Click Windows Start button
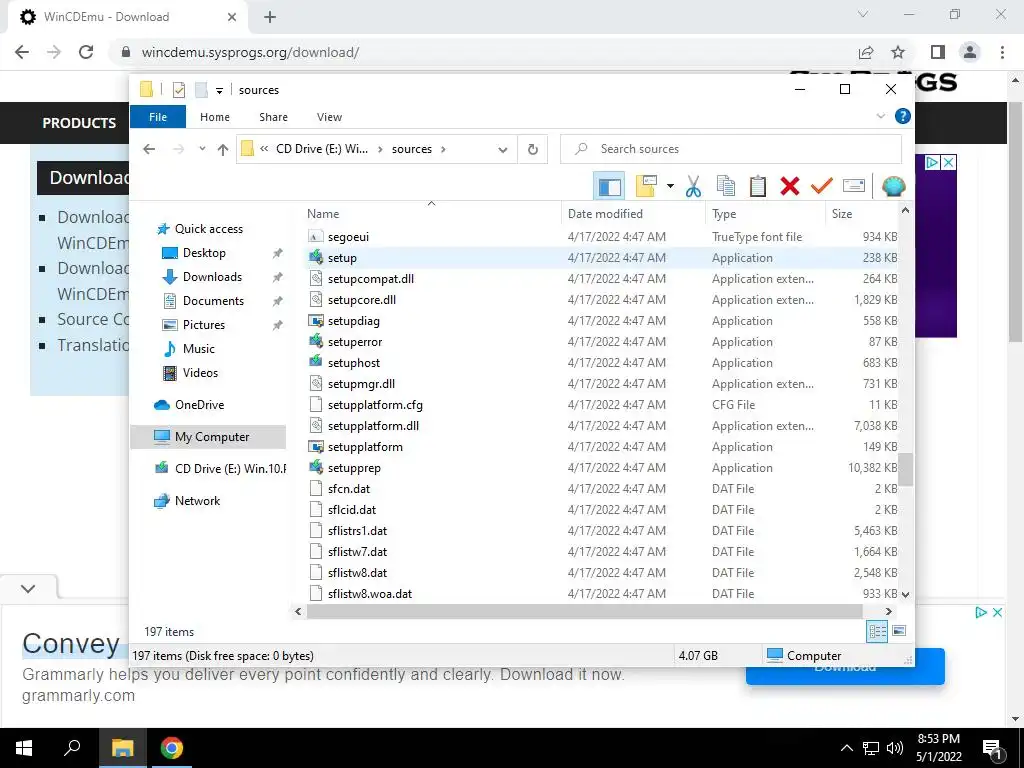Screen dimensions: 1024x768 [x=24, y=748]
